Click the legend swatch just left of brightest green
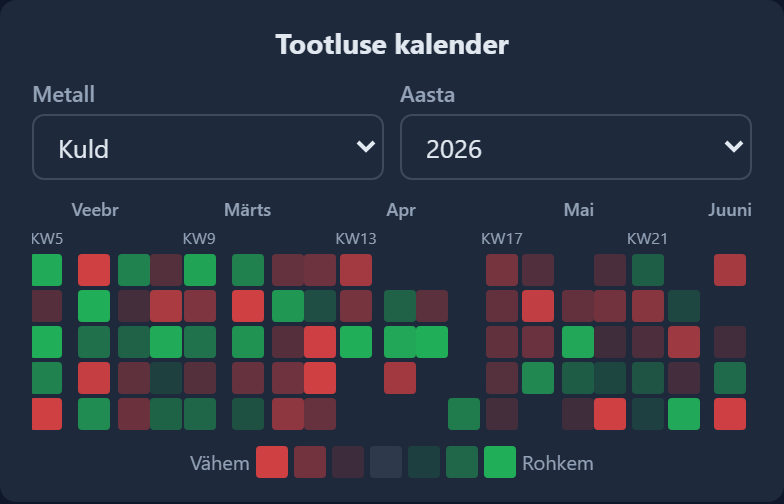784x504 pixels. (462, 462)
